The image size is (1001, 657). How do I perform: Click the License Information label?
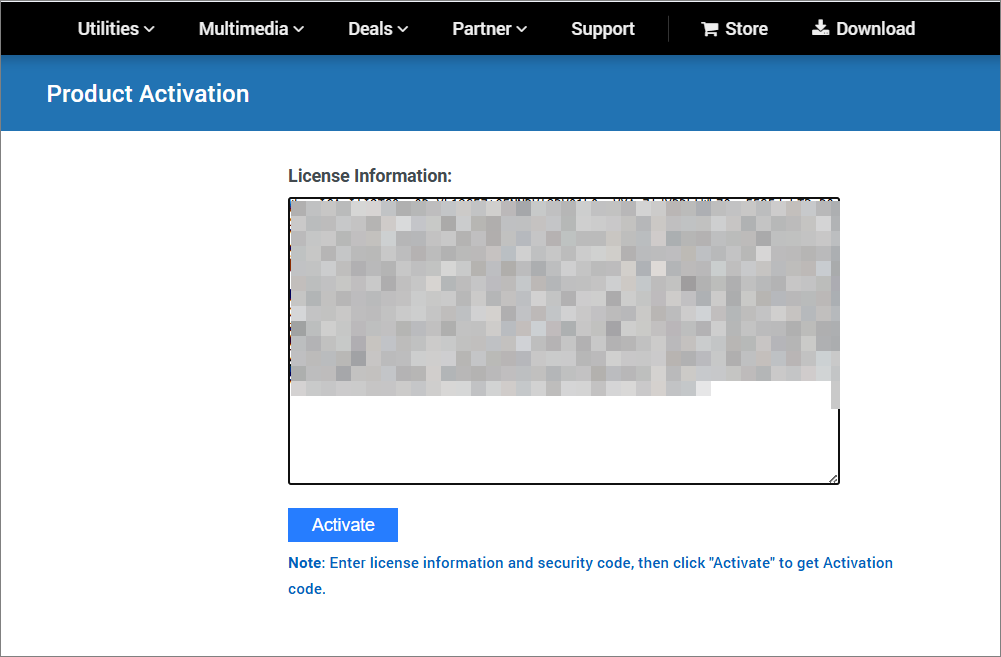click(370, 175)
